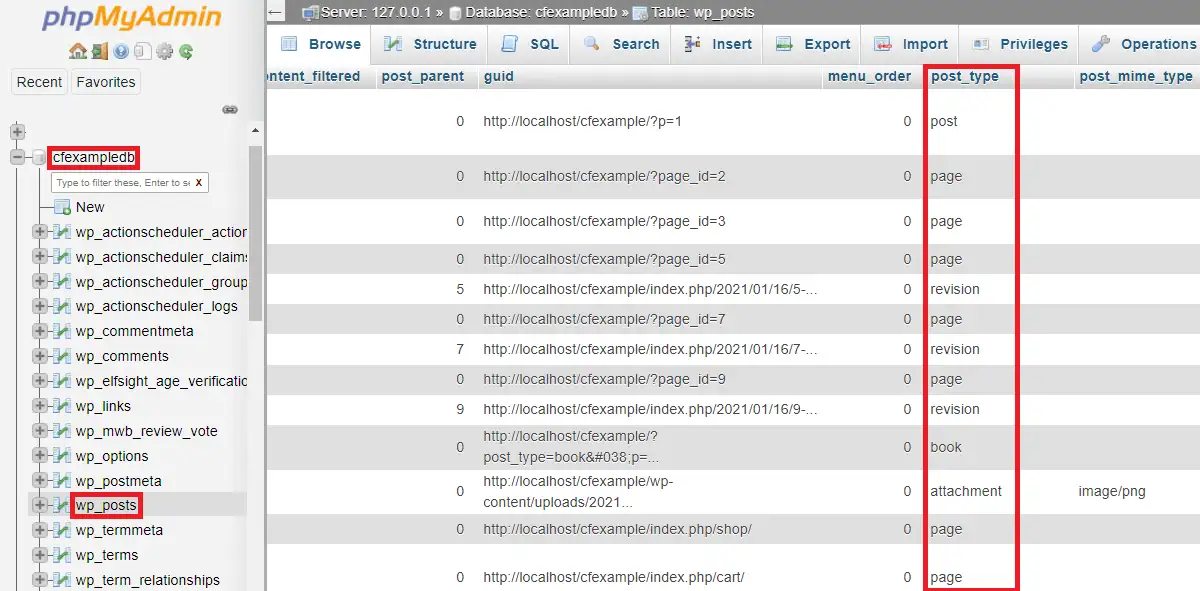Viewport: 1200px width, 591px height.
Task: Open navigation panel settings gear icon
Action: coord(165,51)
